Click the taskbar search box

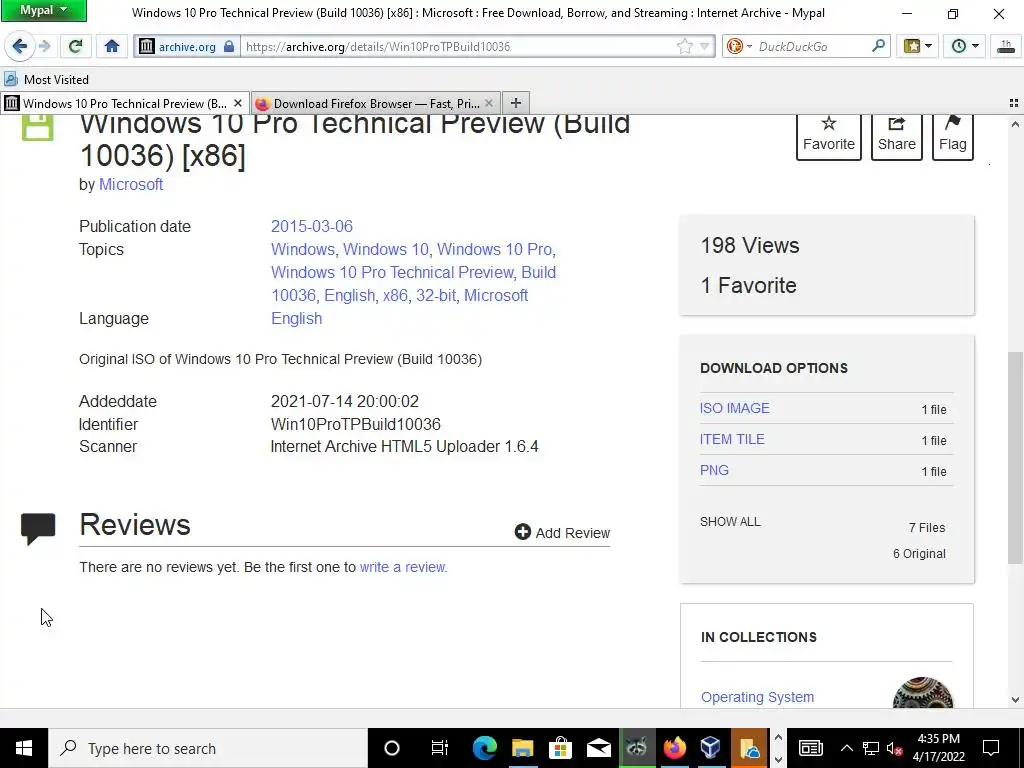208,748
